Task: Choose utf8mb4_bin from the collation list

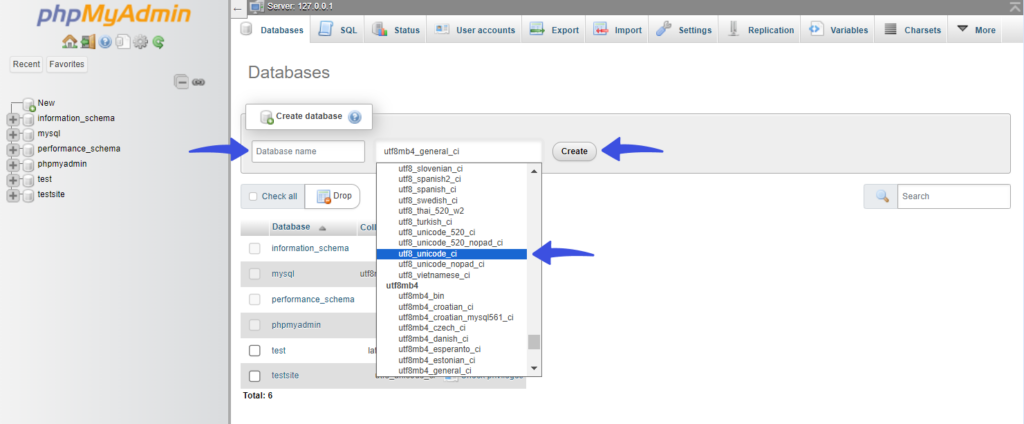Action: click(x=452, y=296)
